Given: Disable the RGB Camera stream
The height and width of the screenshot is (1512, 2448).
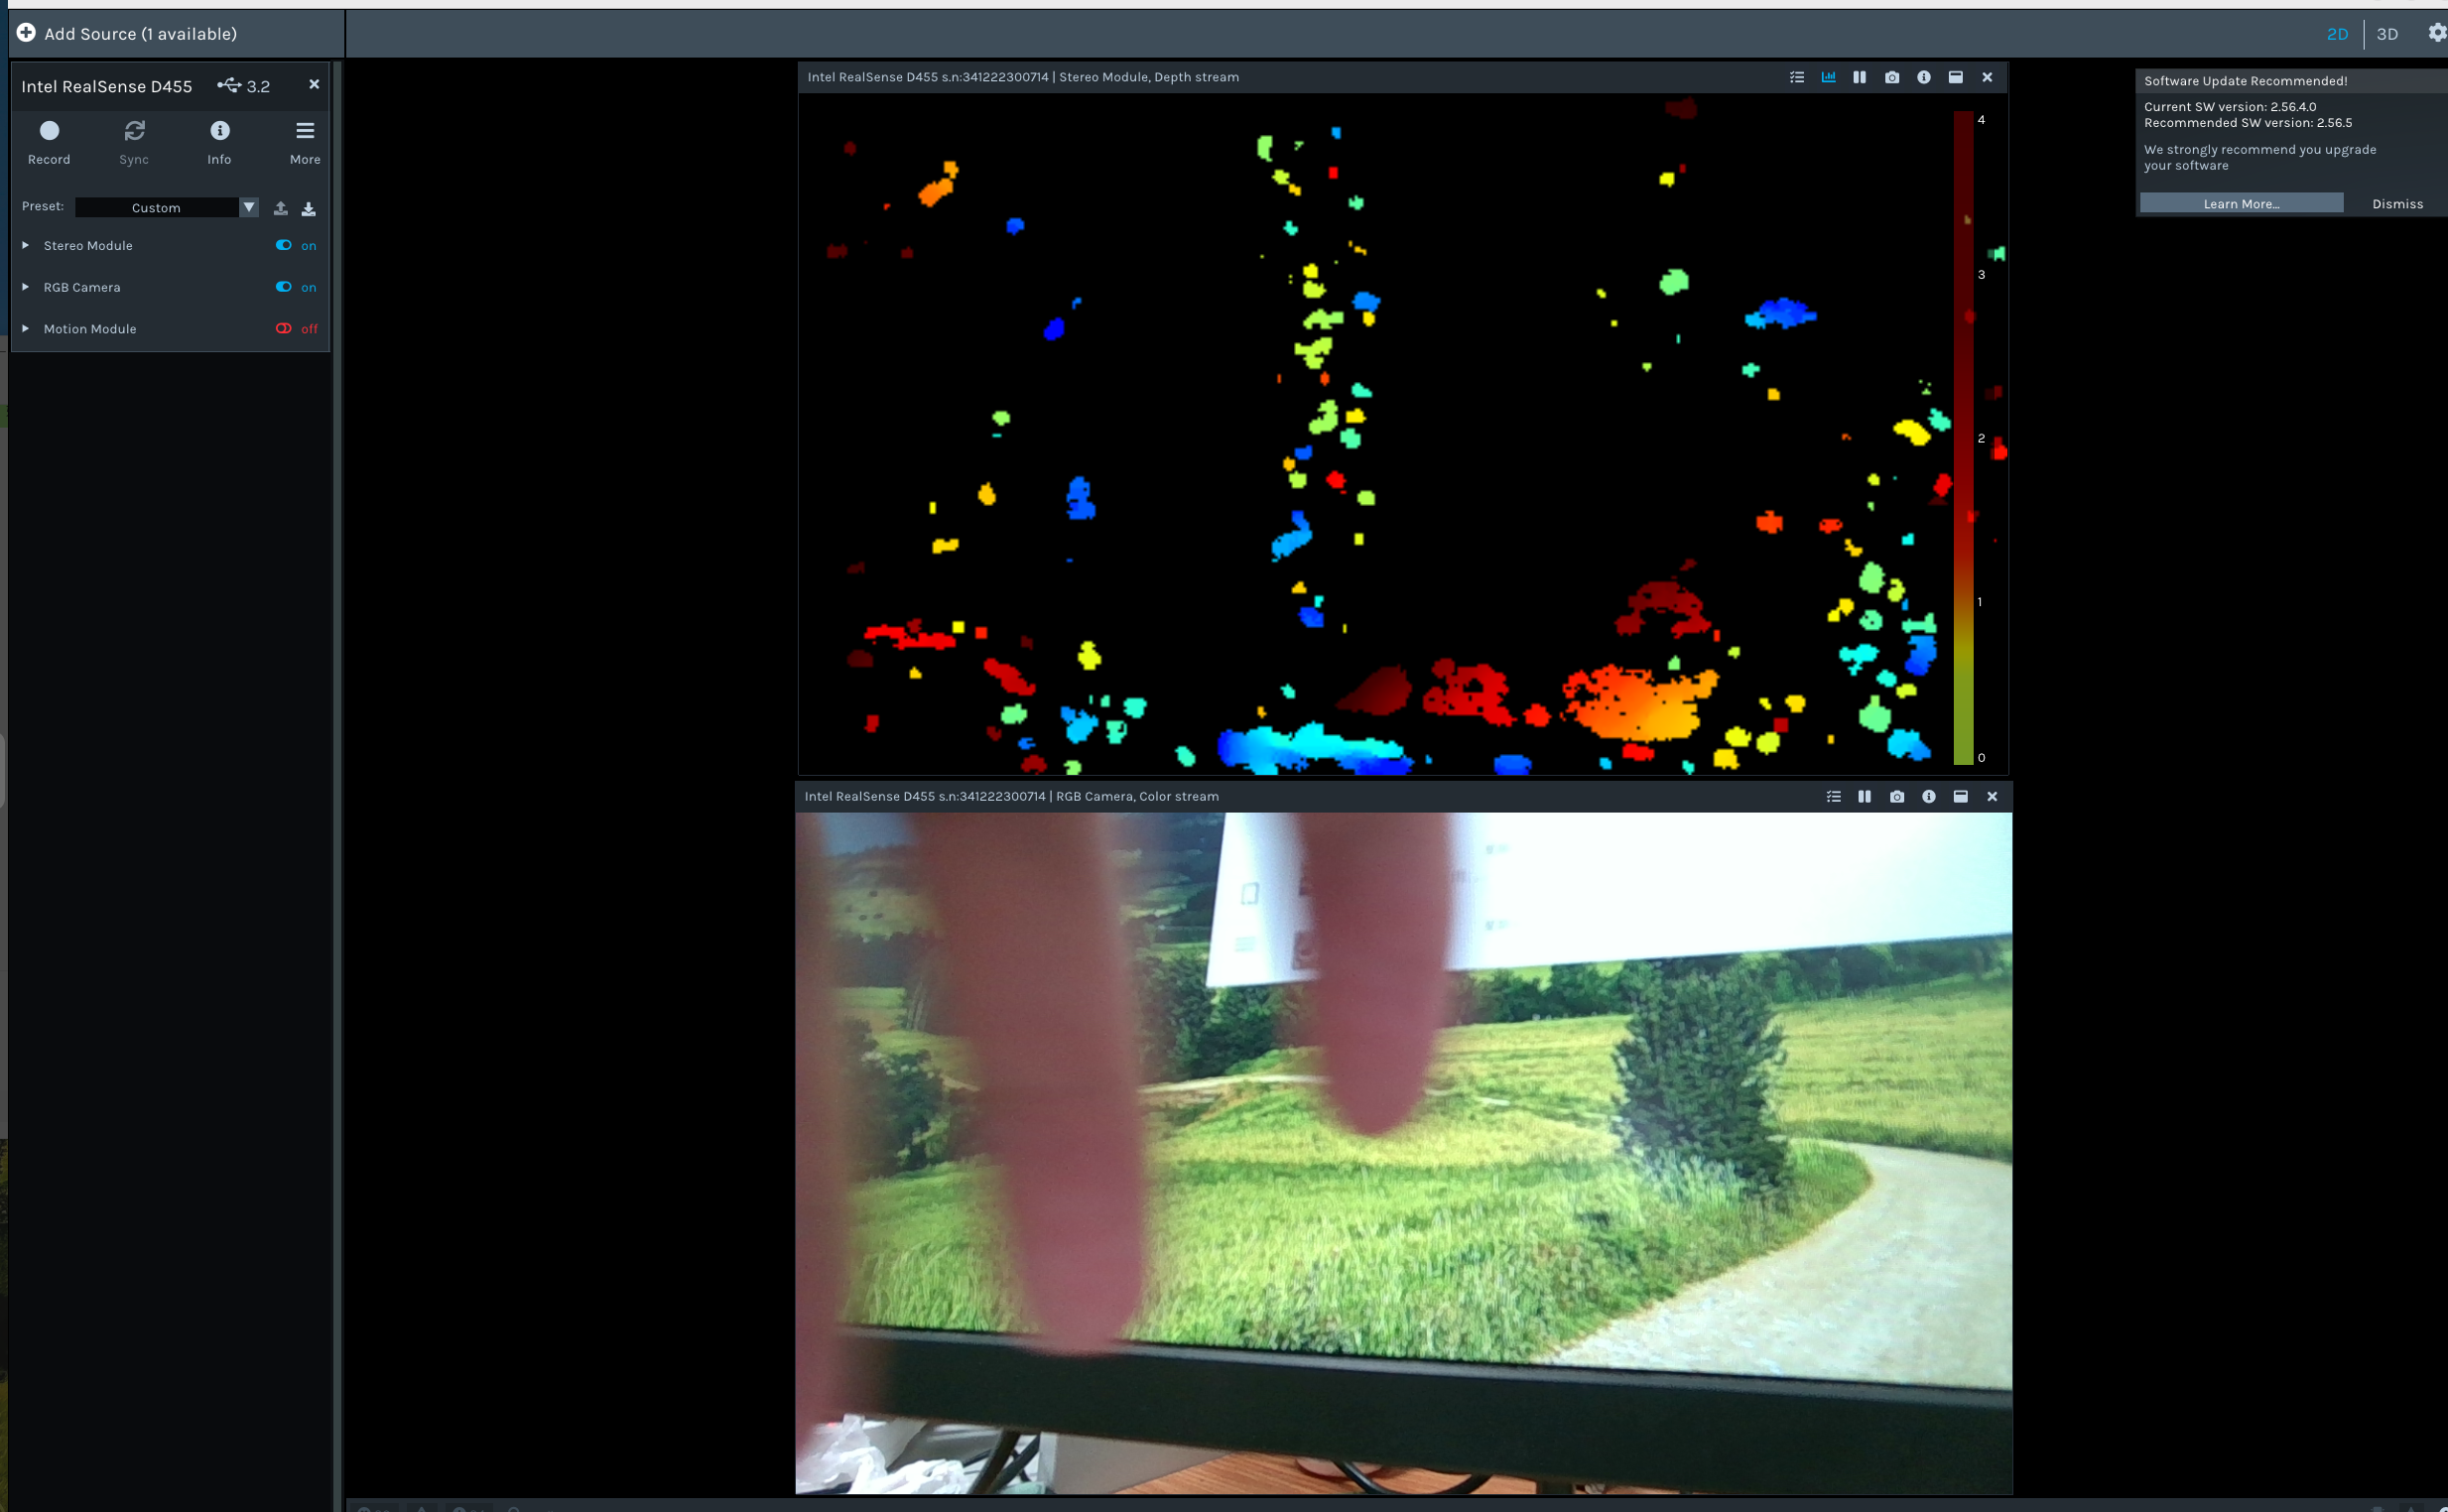Looking at the screenshot, I should pos(284,287).
